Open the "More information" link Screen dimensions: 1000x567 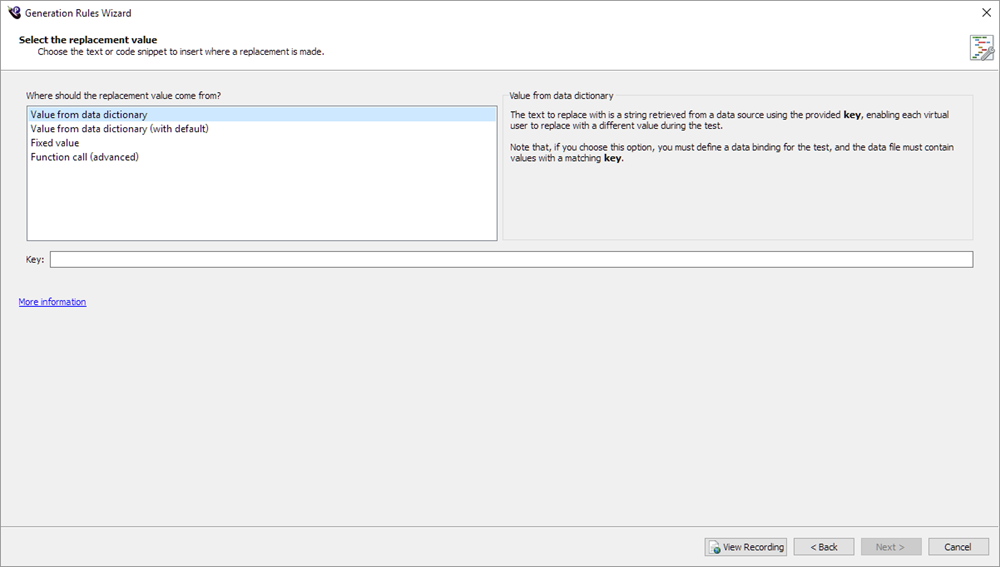52,302
